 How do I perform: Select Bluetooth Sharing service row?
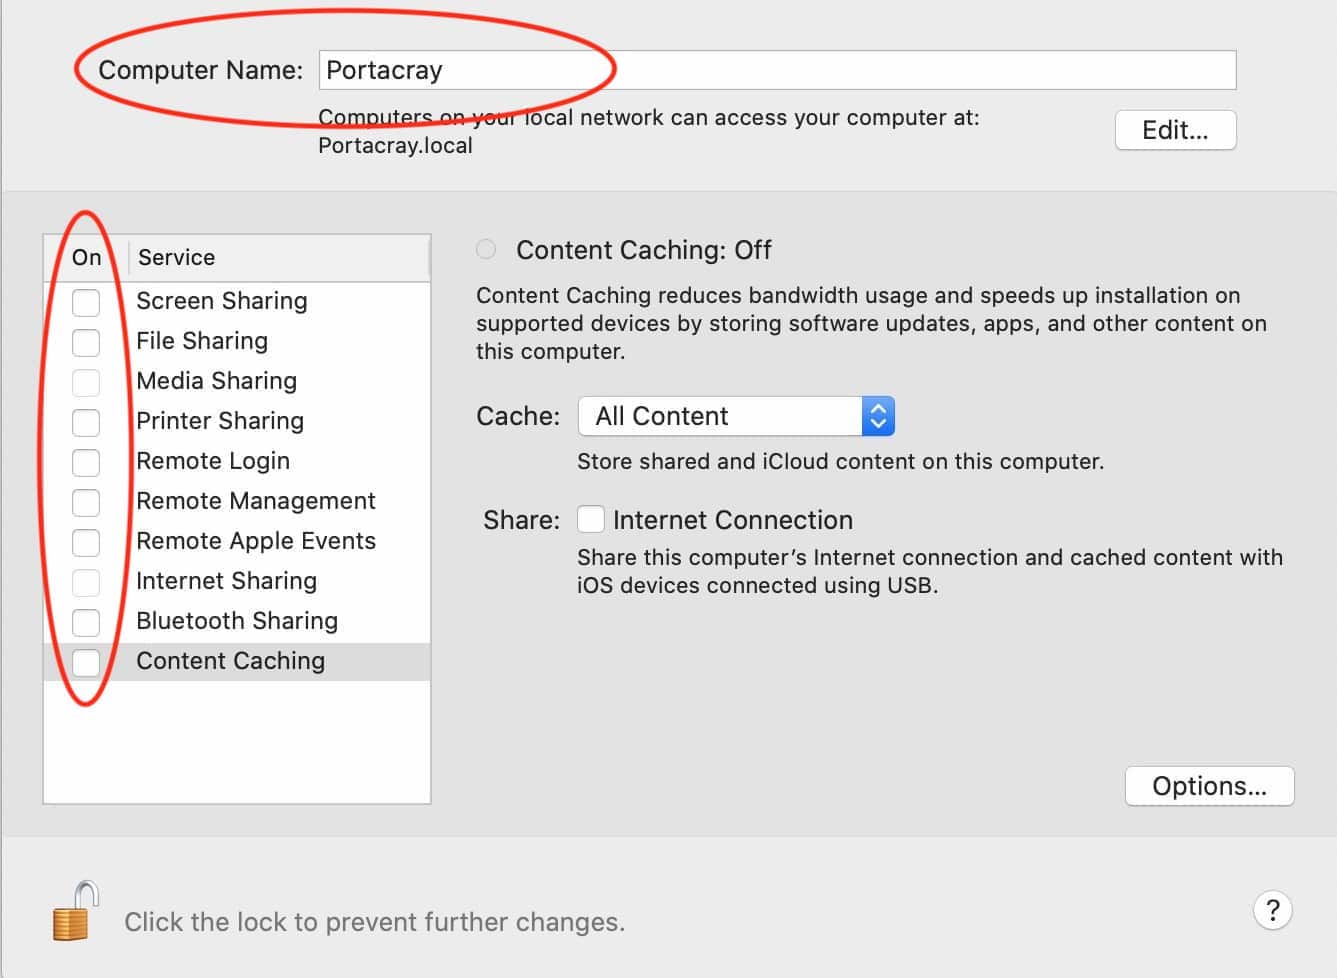[x=237, y=622]
